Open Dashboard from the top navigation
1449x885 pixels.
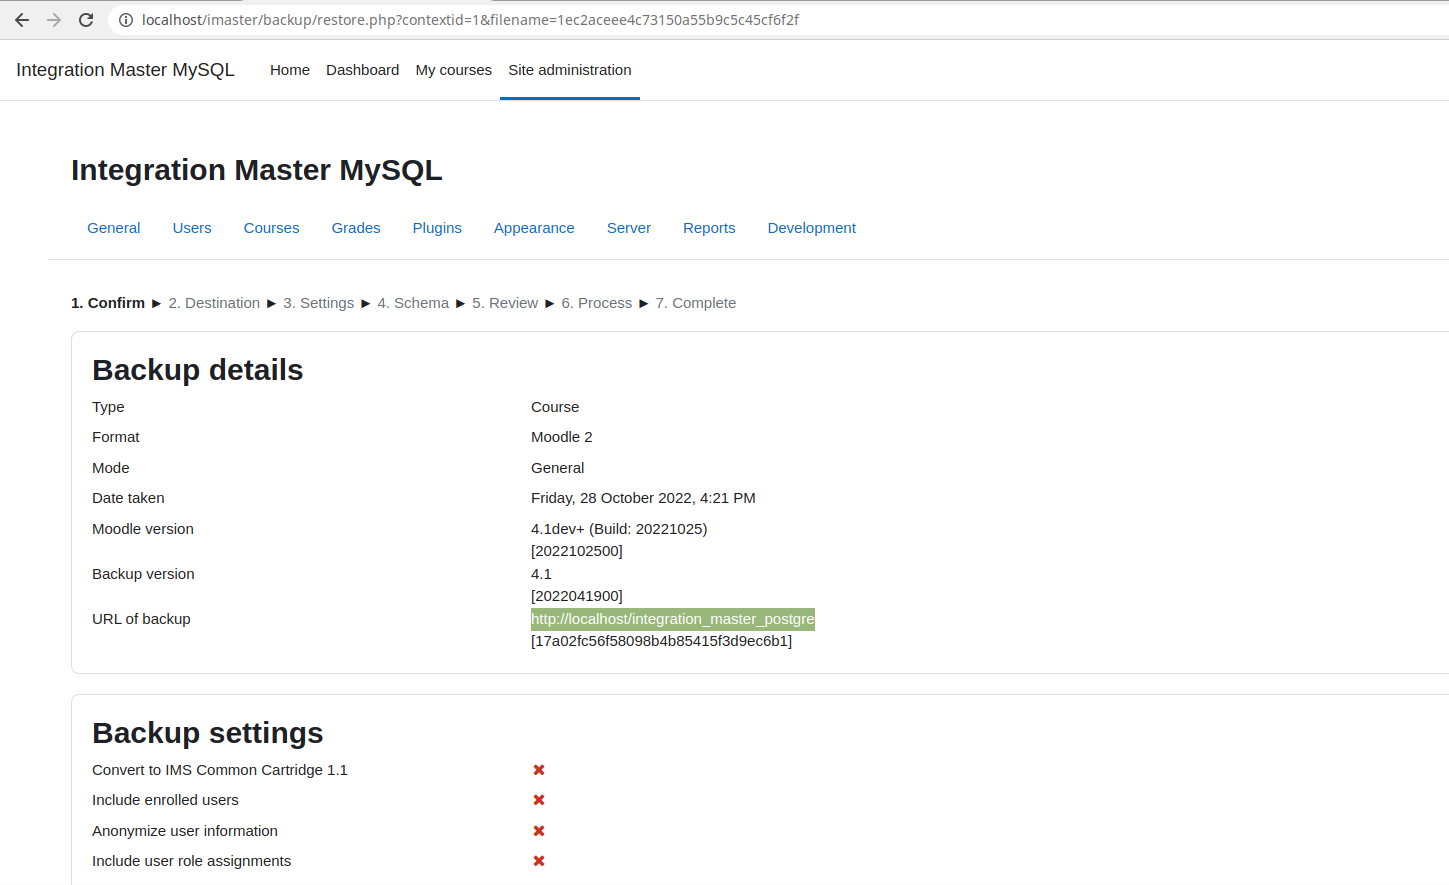362,70
